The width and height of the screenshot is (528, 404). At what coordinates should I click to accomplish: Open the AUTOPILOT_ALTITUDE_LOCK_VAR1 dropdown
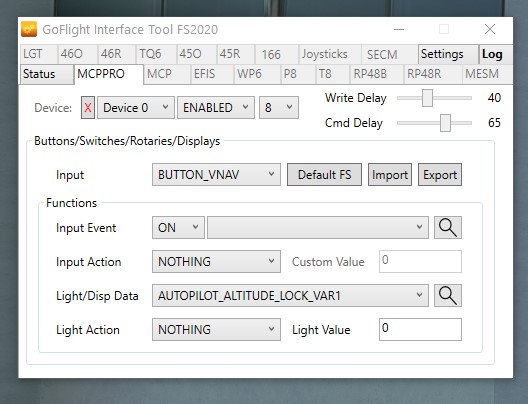290,296
